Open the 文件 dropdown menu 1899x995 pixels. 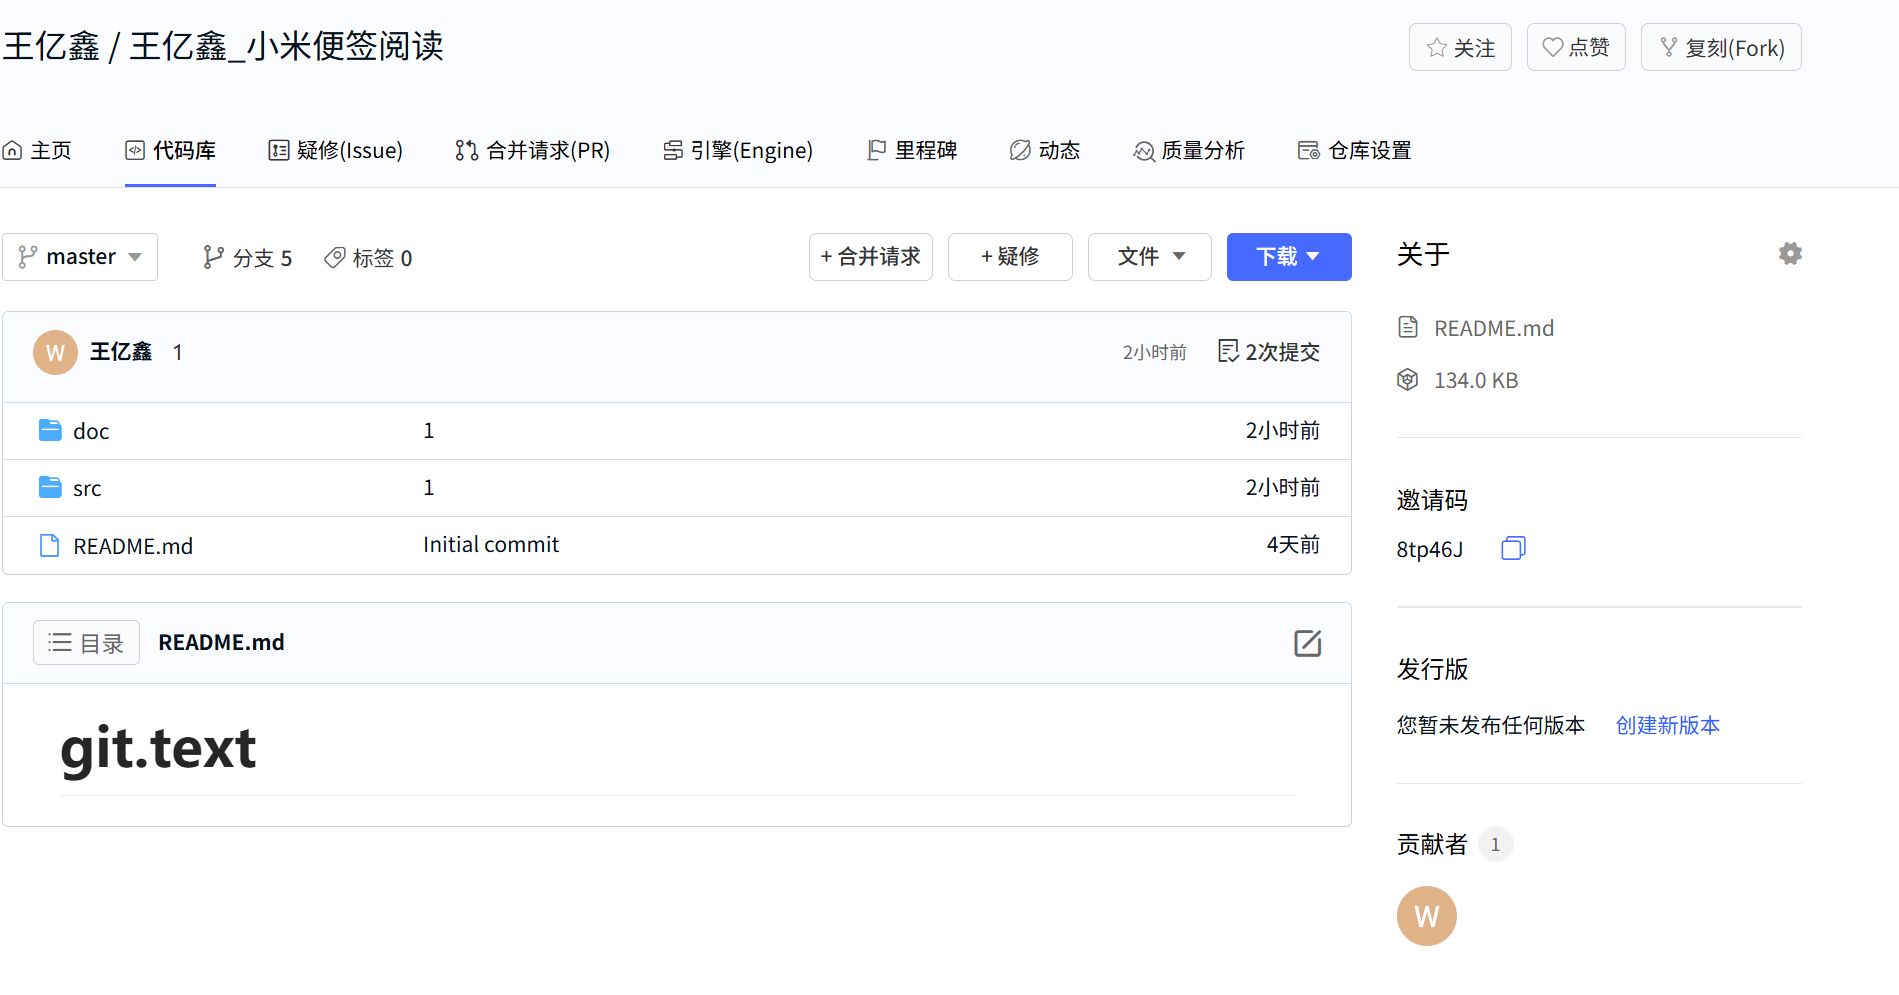pos(1150,257)
